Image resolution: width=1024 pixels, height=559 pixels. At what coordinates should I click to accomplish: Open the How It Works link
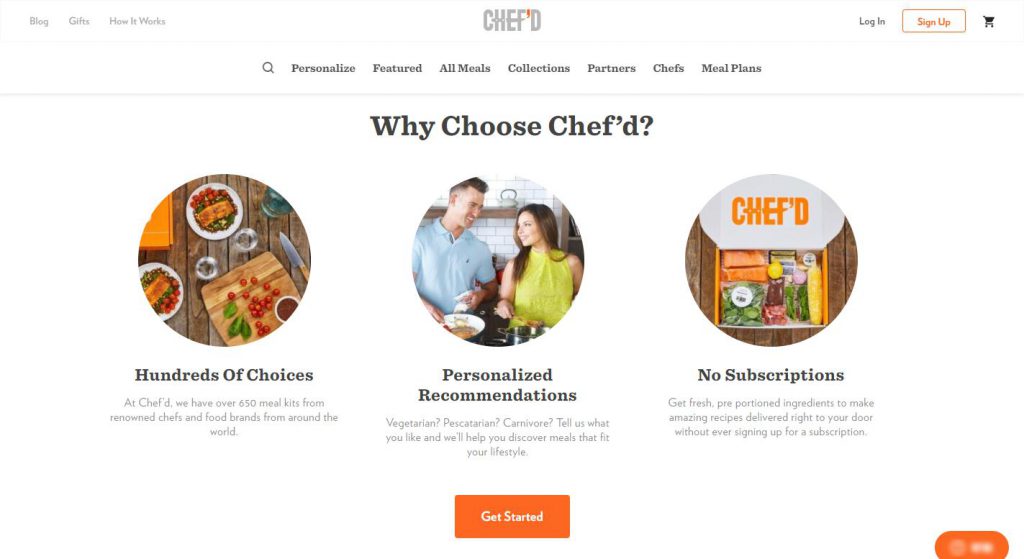click(x=137, y=21)
